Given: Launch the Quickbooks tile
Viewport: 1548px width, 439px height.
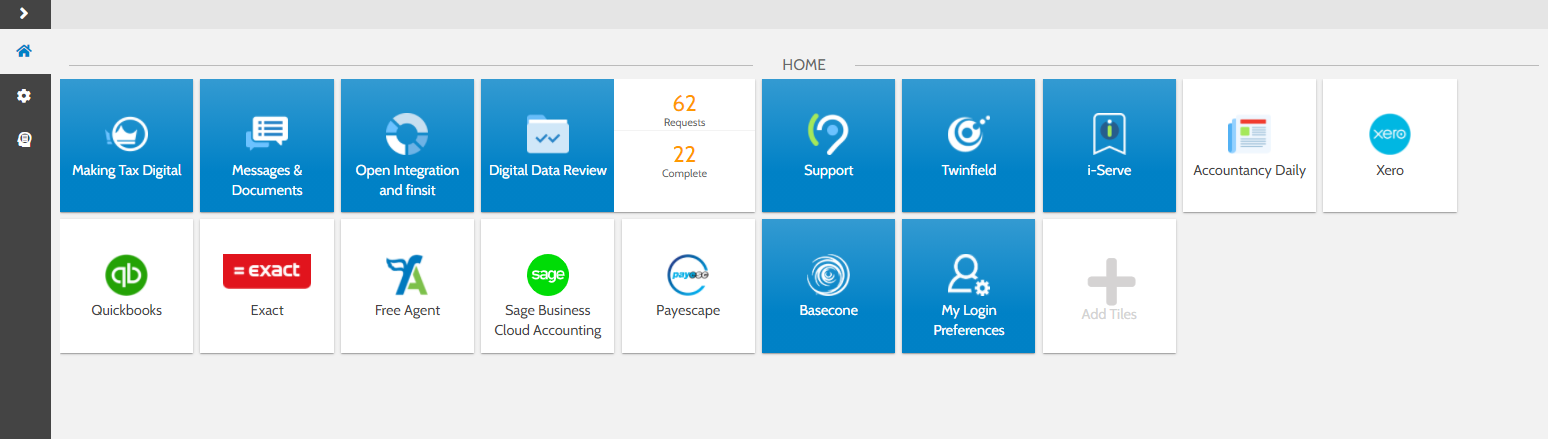Looking at the screenshot, I should coord(127,286).
